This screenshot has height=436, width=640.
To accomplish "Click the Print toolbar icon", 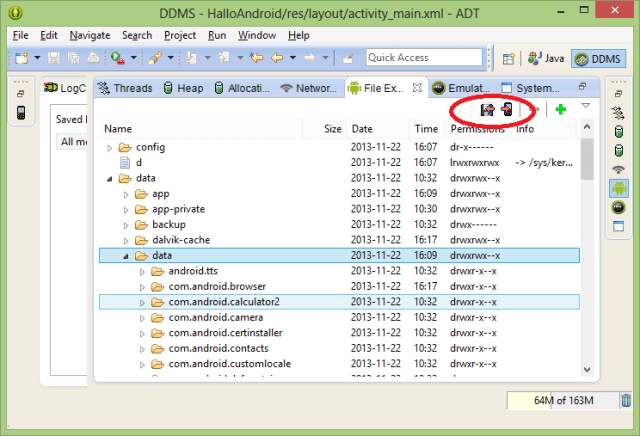I will tap(93, 58).
